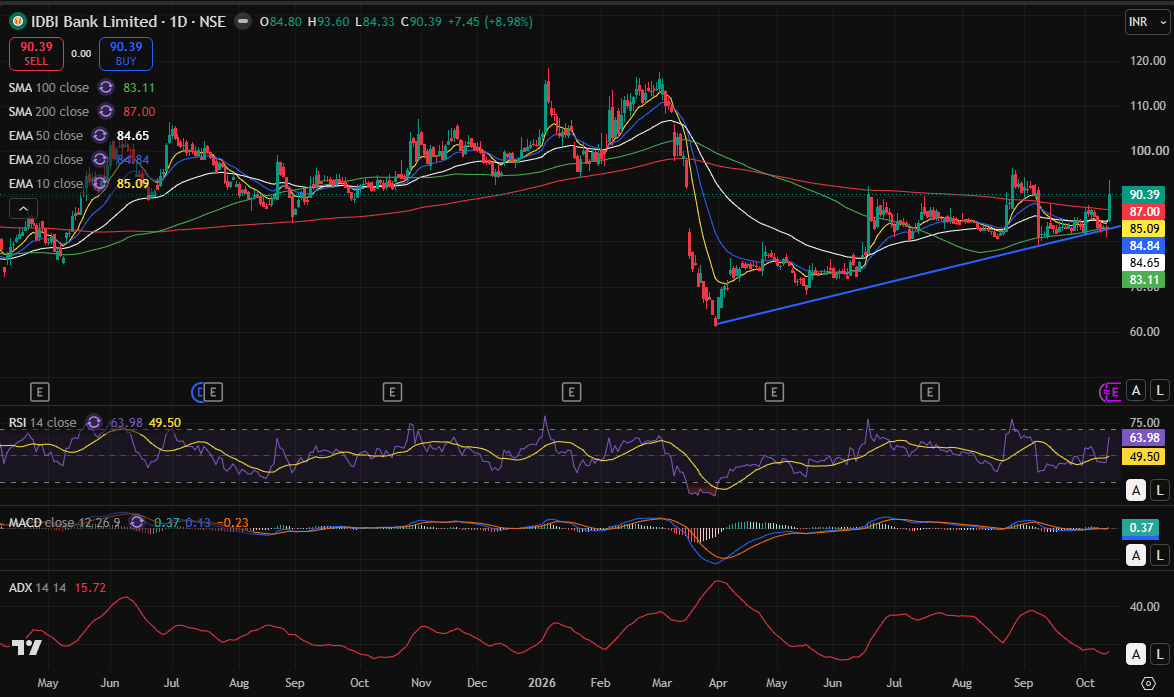Select the RSI 14 close legend label

[x=43, y=422]
